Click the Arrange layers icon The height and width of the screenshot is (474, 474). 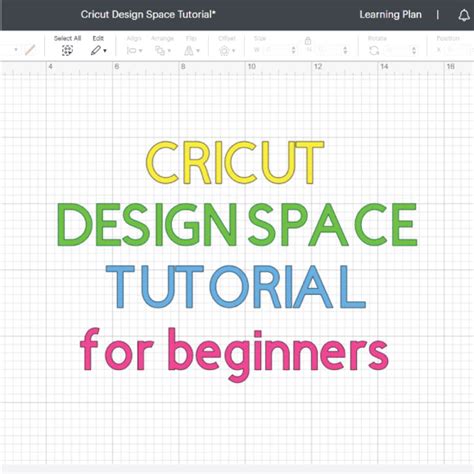(160, 51)
